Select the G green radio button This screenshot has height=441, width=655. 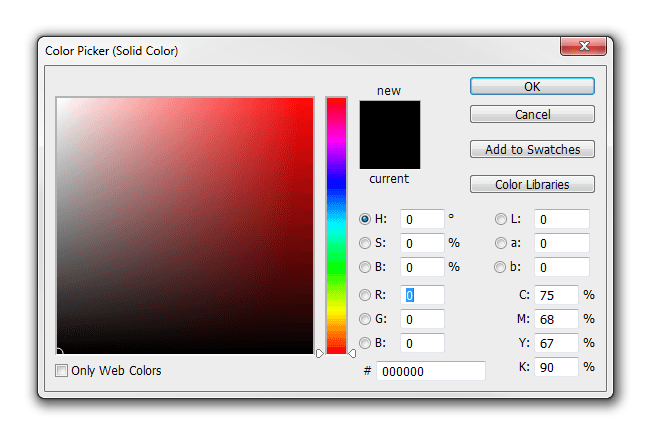(x=365, y=319)
